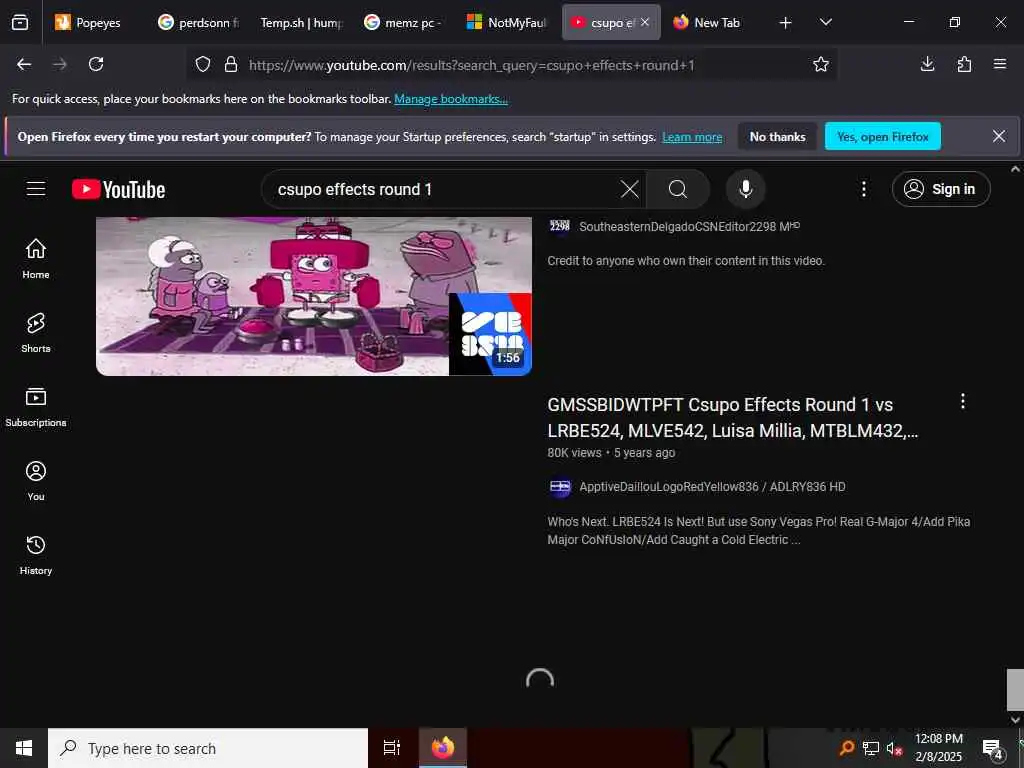Viewport: 1024px width, 768px height.
Task: Bookmark this page with the star
Action: pos(821,64)
